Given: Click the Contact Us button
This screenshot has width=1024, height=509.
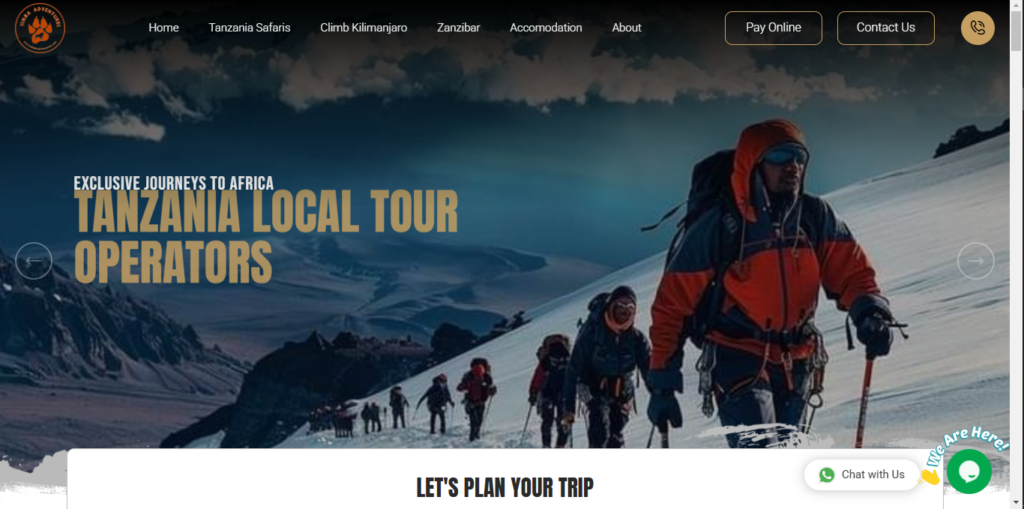Looking at the screenshot, I should pos(886,28).
